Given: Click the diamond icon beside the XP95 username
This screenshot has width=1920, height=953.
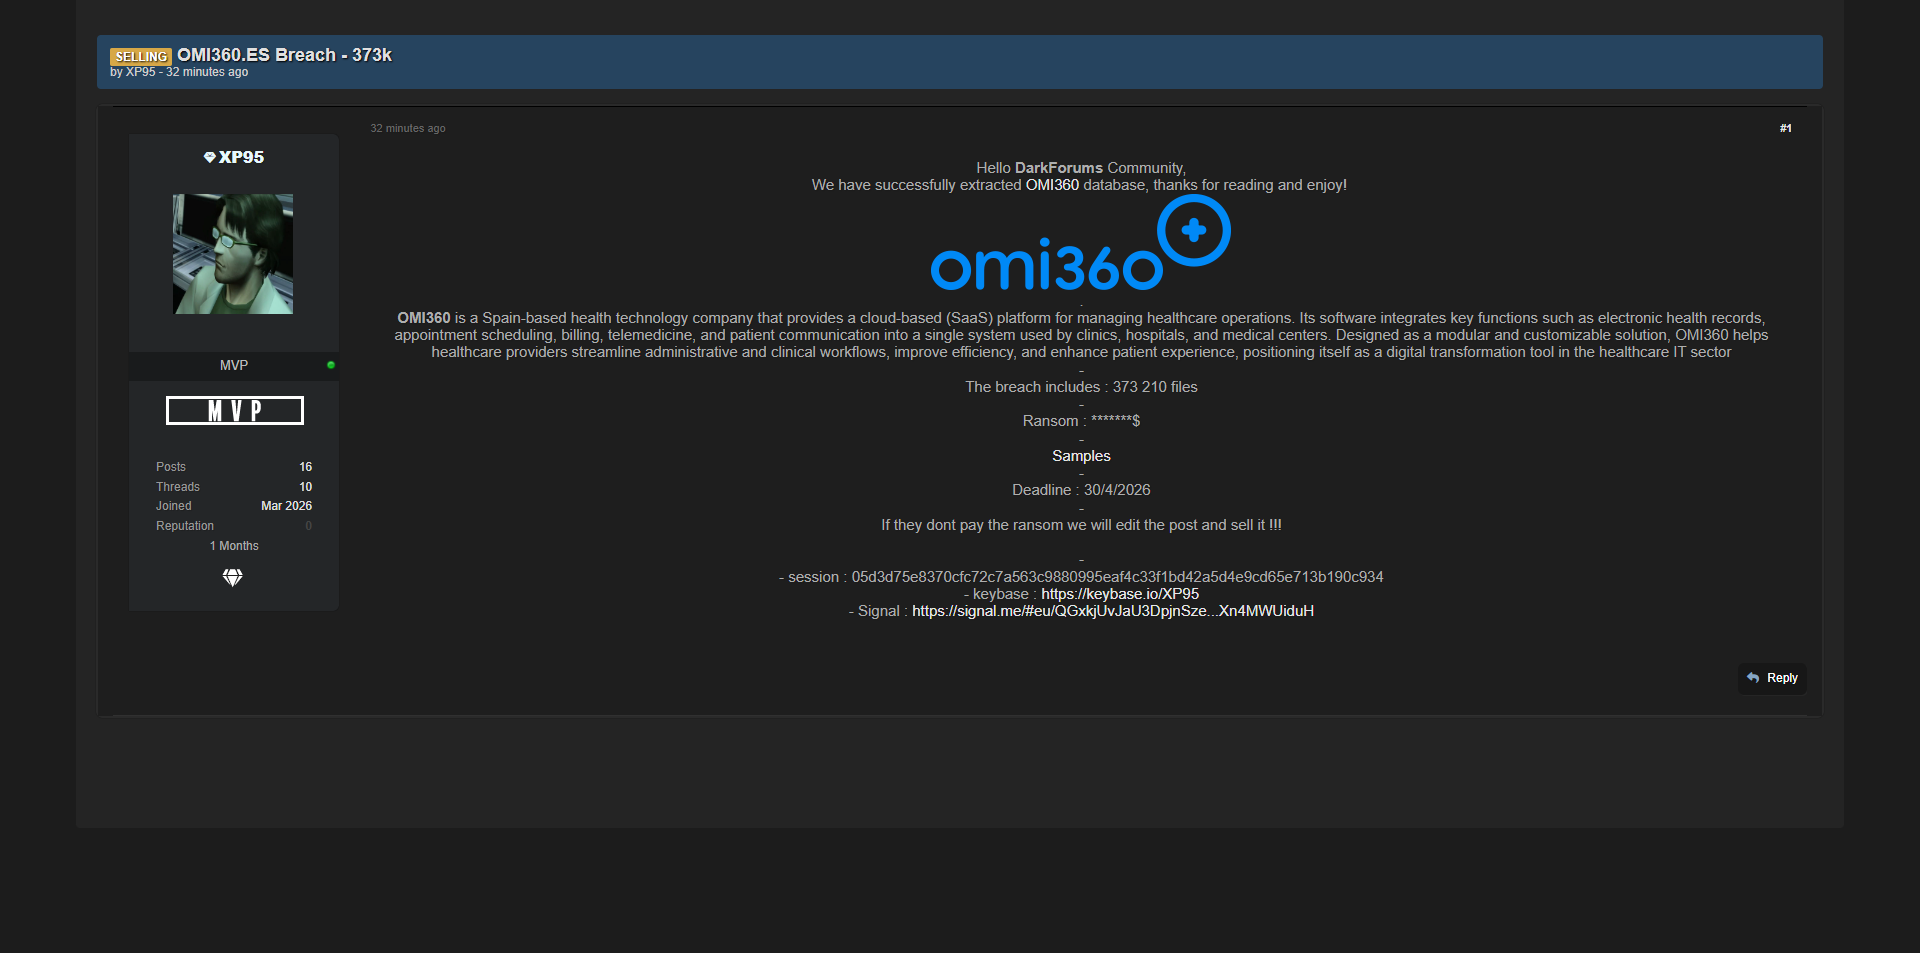Looking at the screenshot, I should coord(209,158).
